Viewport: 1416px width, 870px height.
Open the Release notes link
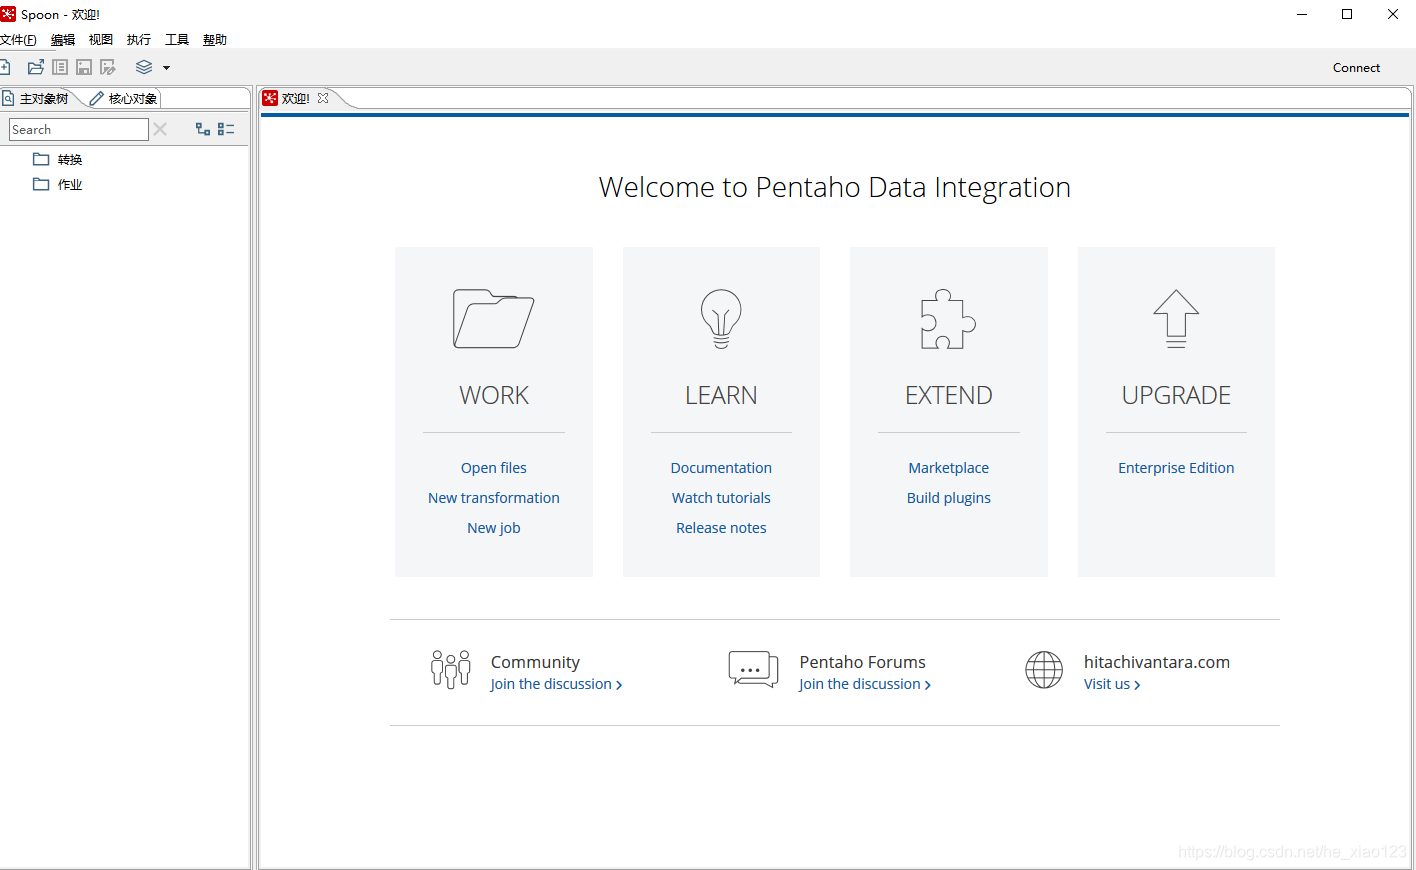tap(721, 528)
